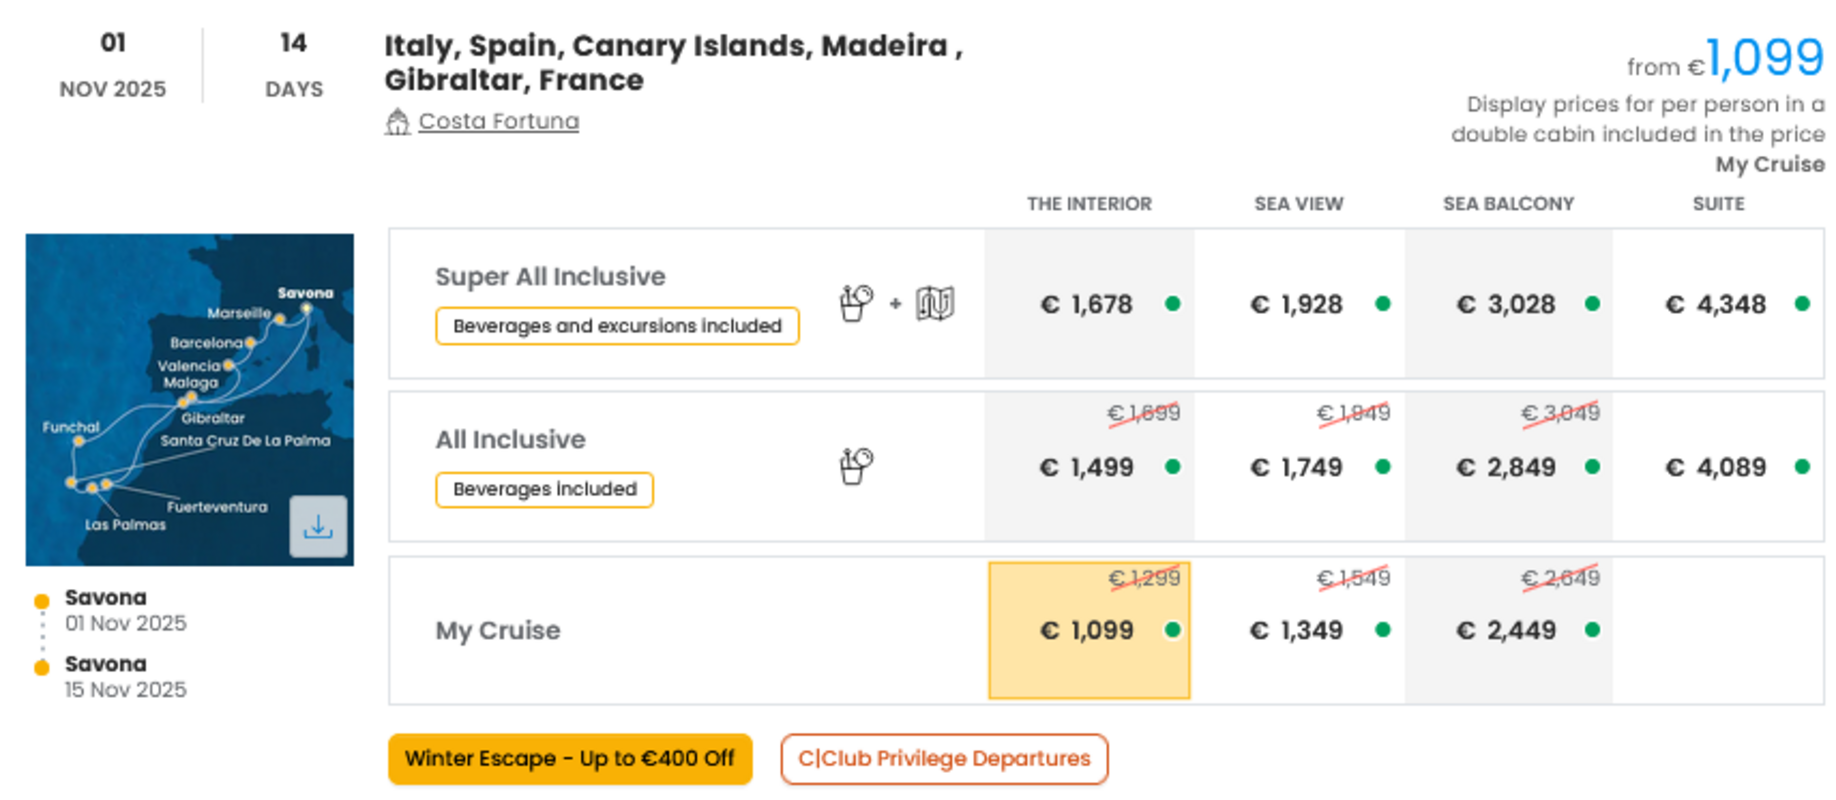Open the Costa Fortuna ship link
Viewport: 1836px width, 800px height.
coord(498,121)
